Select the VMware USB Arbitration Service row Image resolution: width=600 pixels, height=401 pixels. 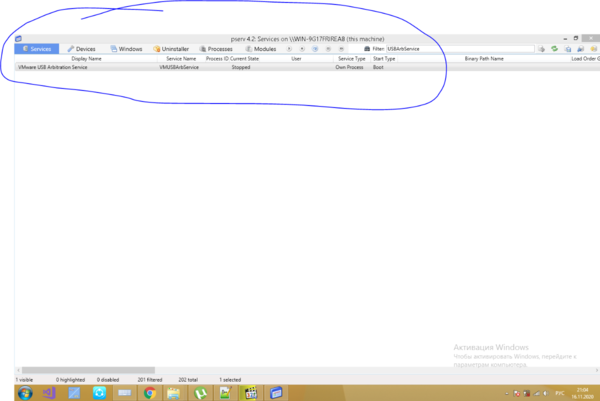pyautogui.click(x=307, y=67)
